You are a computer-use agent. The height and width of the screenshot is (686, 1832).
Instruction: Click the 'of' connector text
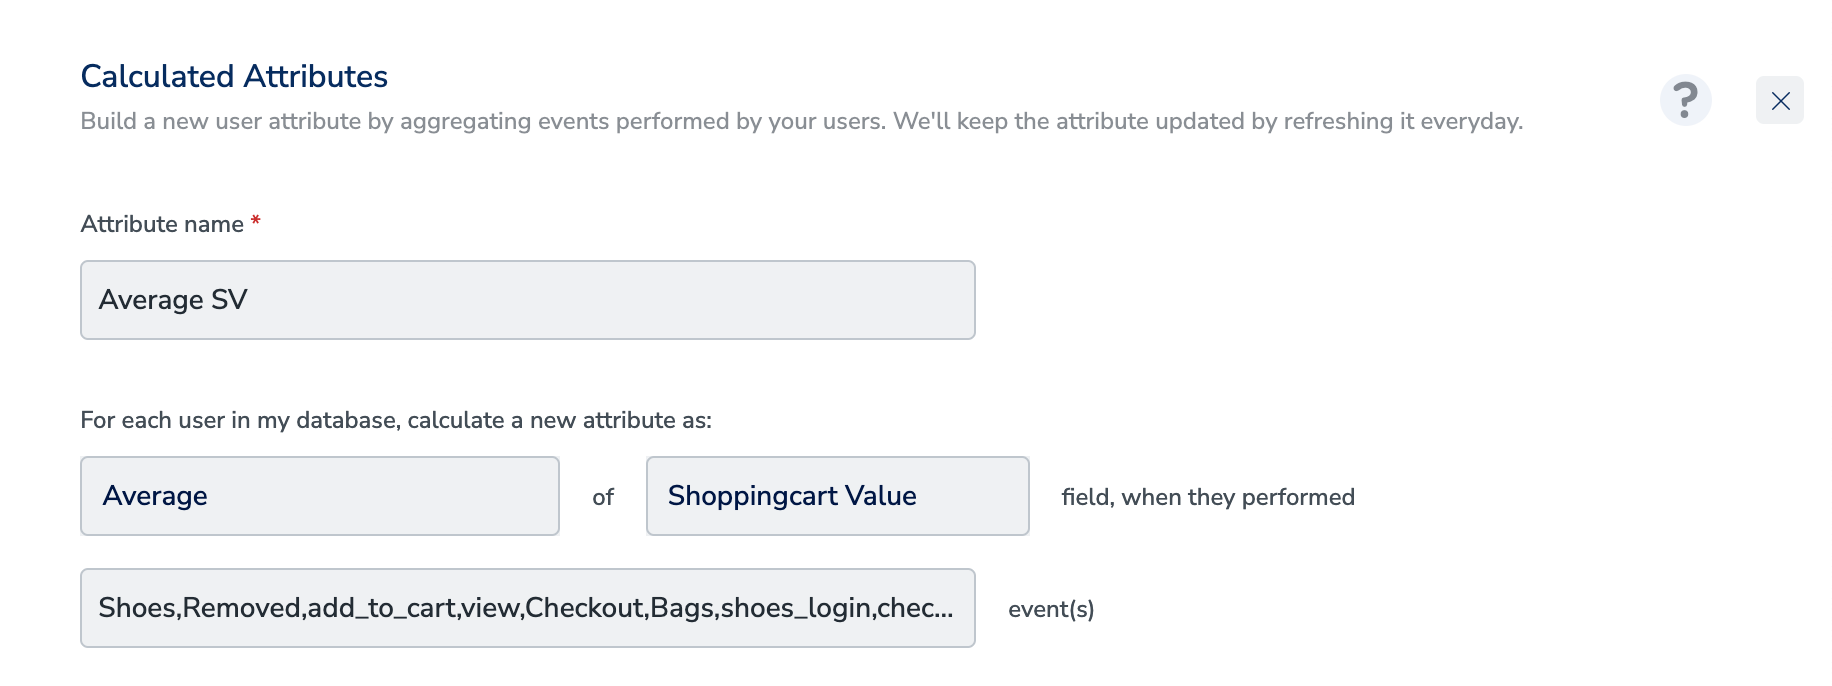coord(602,497)
